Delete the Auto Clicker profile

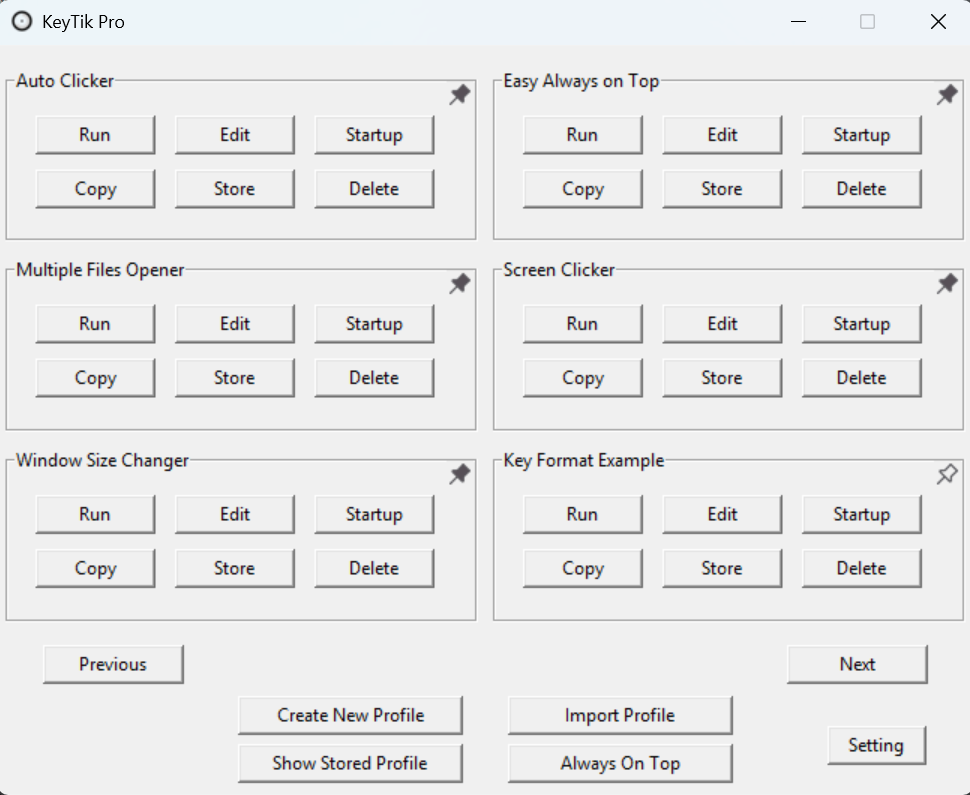point(374,189)
